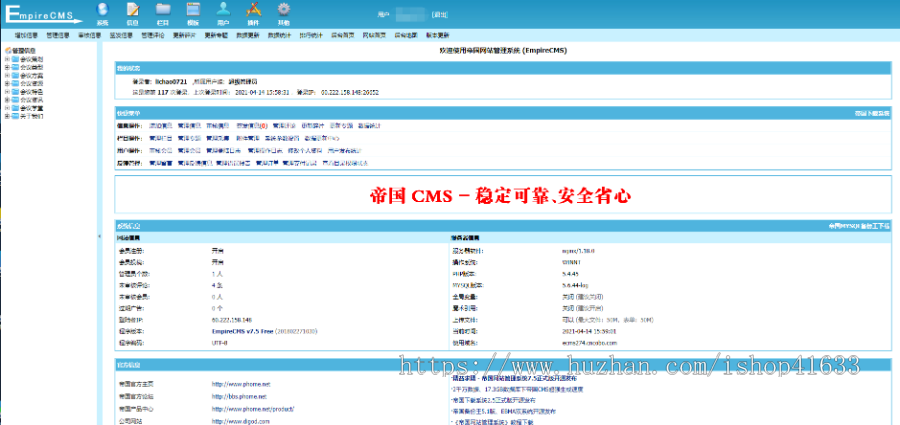900x425 pixels.
Task: Click the login username lichao0721
Action: 172,82
